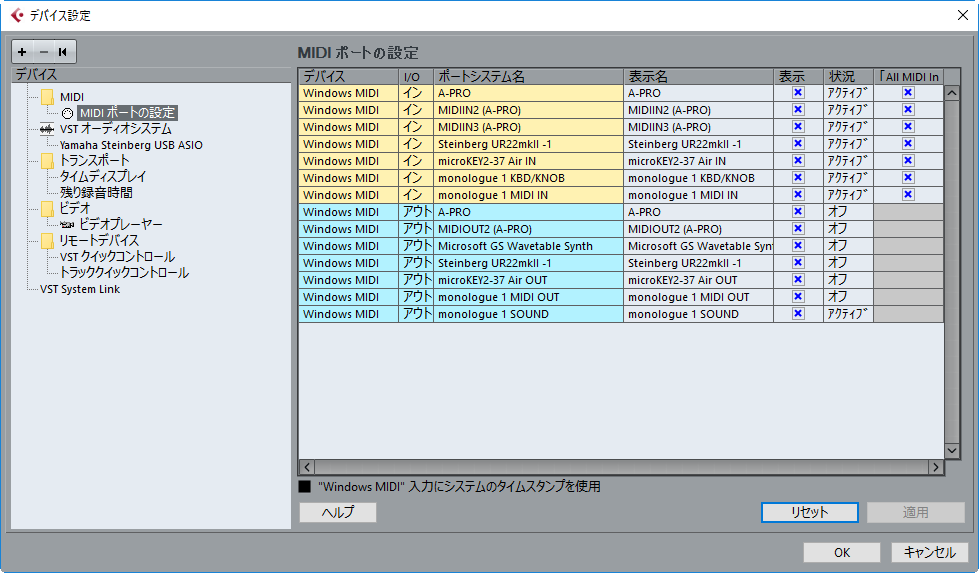This screenshot has width=979, height=573.
Task: Click the 適用 button
Action: click(916, 512)
